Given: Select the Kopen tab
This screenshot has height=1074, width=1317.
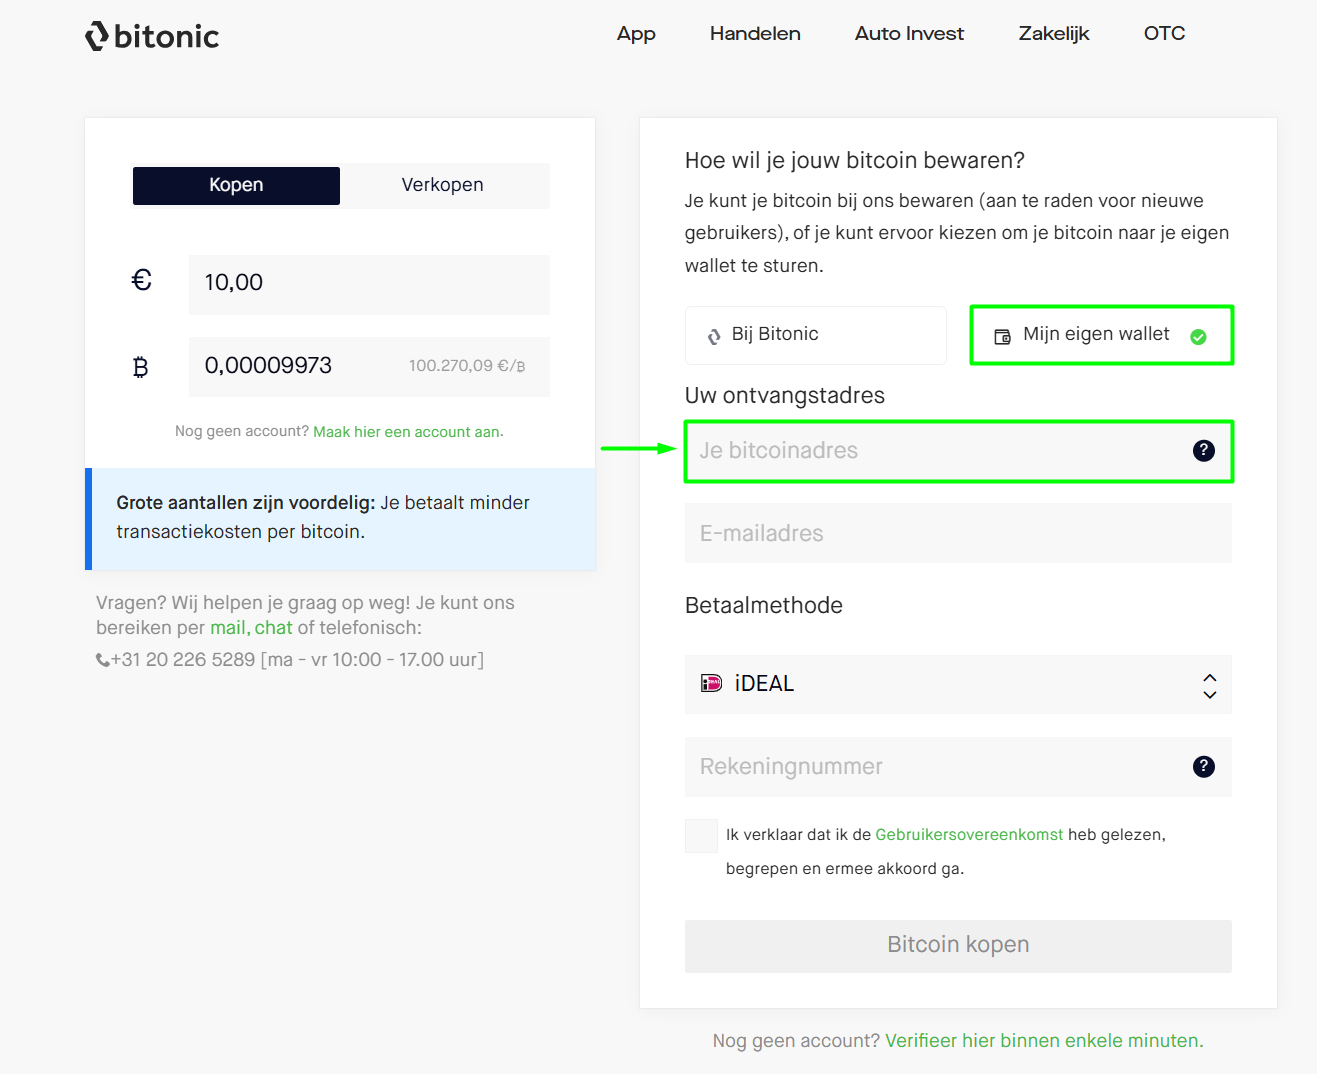Looking at the screenshot, I should tap(236, 185).
